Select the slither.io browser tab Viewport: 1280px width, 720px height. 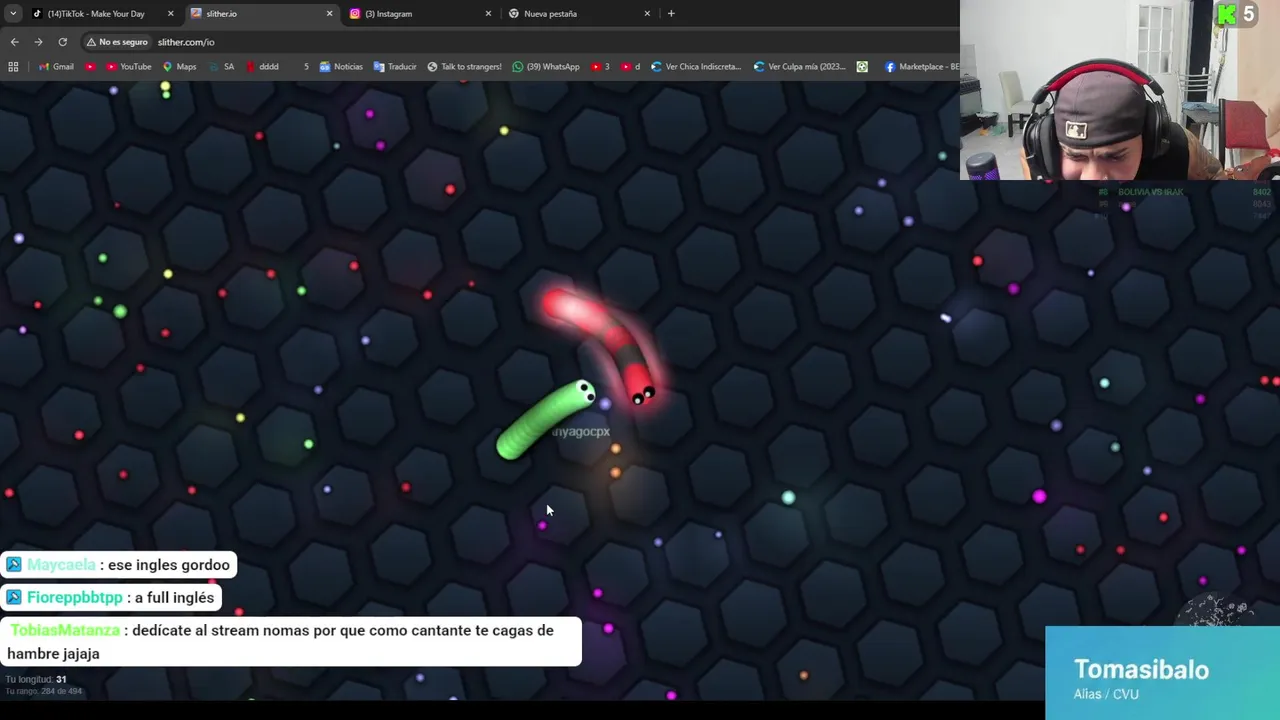(x=262, y=13)
